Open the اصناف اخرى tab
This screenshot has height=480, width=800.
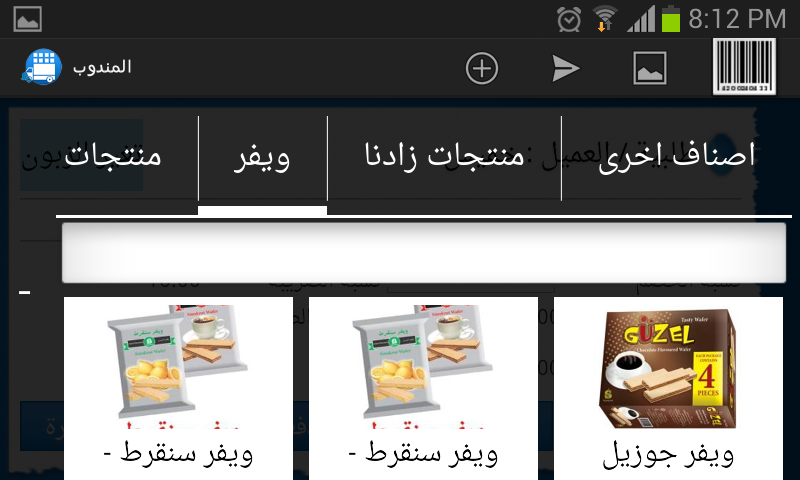point(676,158)
